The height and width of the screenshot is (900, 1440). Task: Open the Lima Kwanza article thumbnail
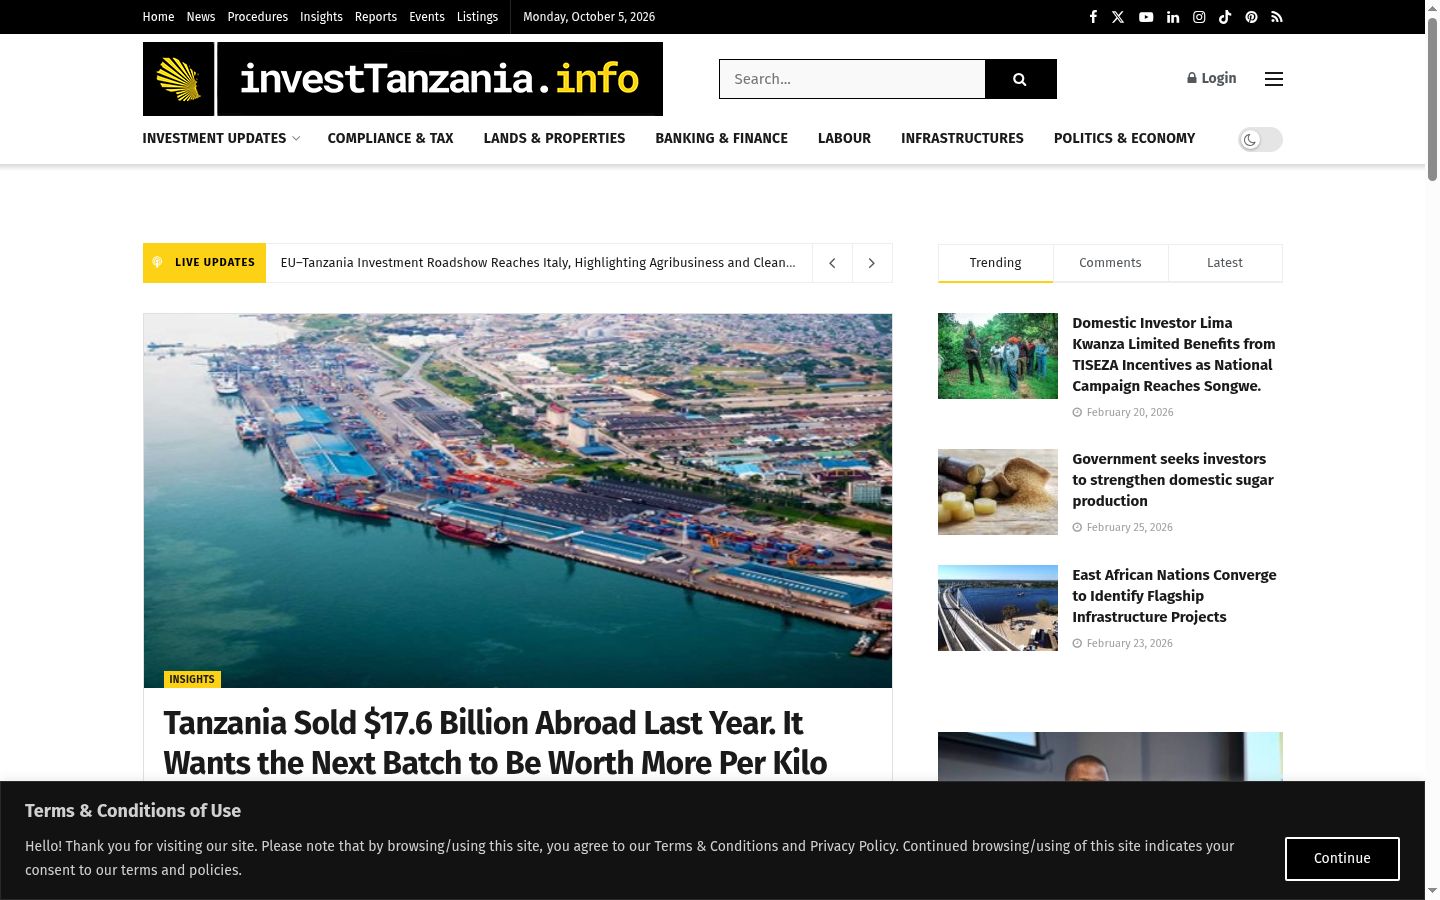(998, 356)
